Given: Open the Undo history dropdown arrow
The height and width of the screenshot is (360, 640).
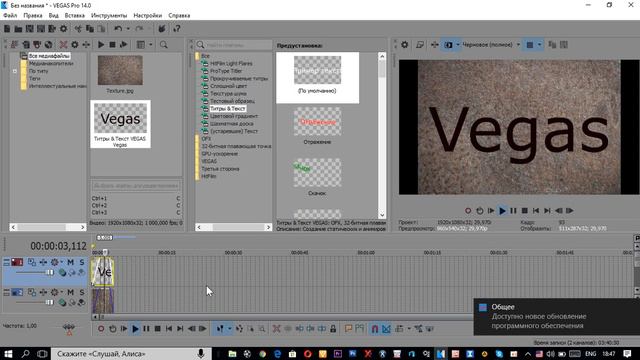Looking at the screenshot, I should point(128,29).
